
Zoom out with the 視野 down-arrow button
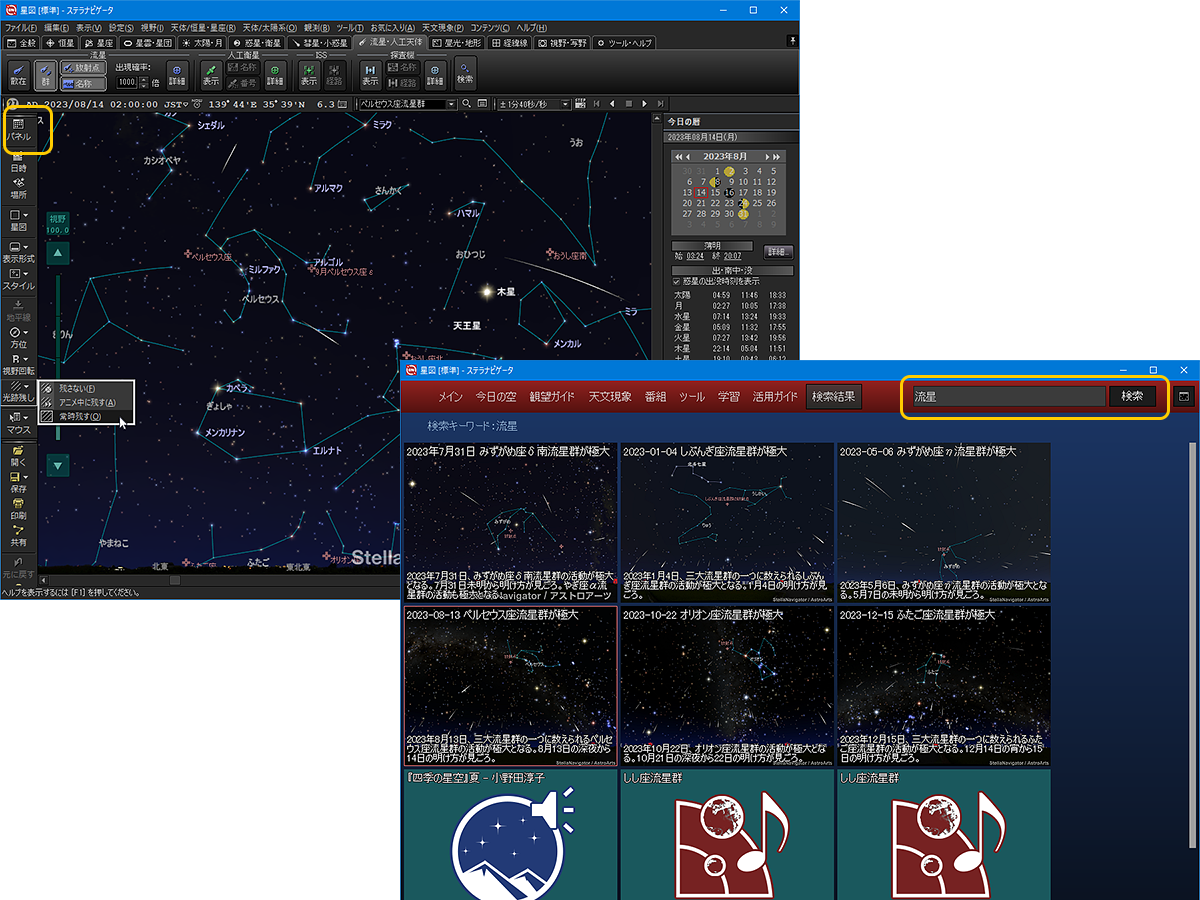[x=58, y=465]
